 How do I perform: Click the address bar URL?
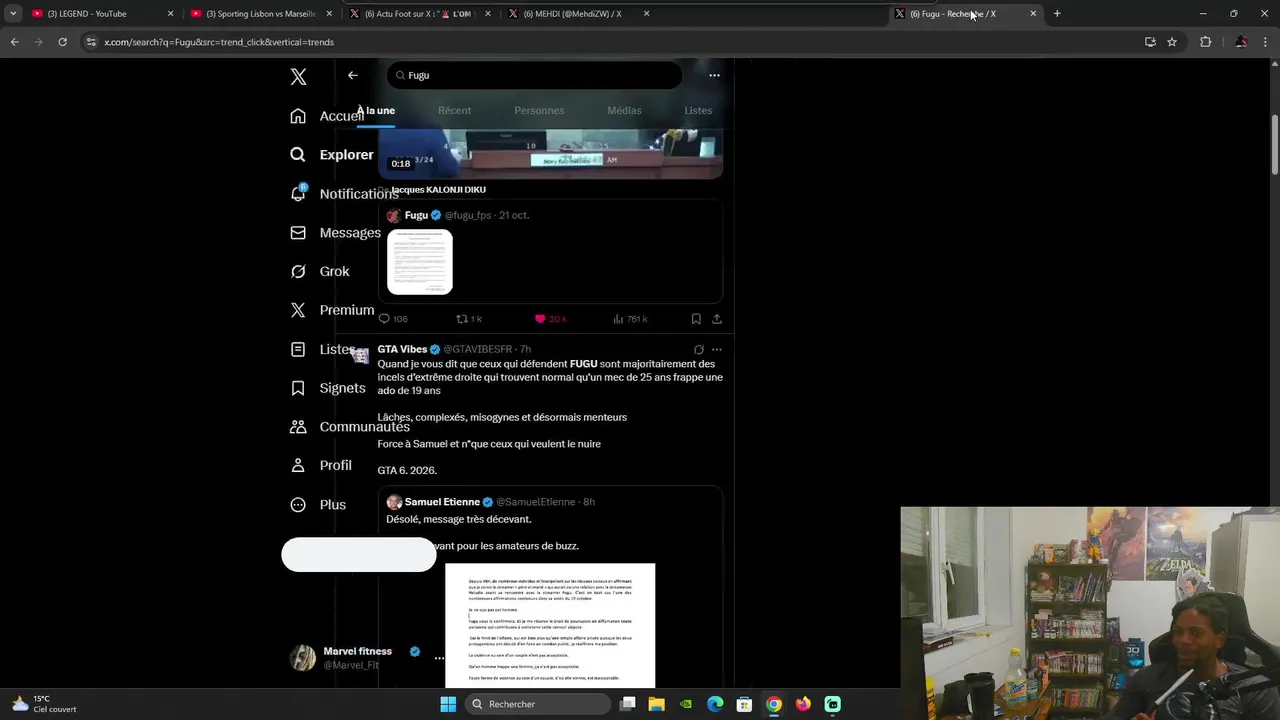(219, 42)
